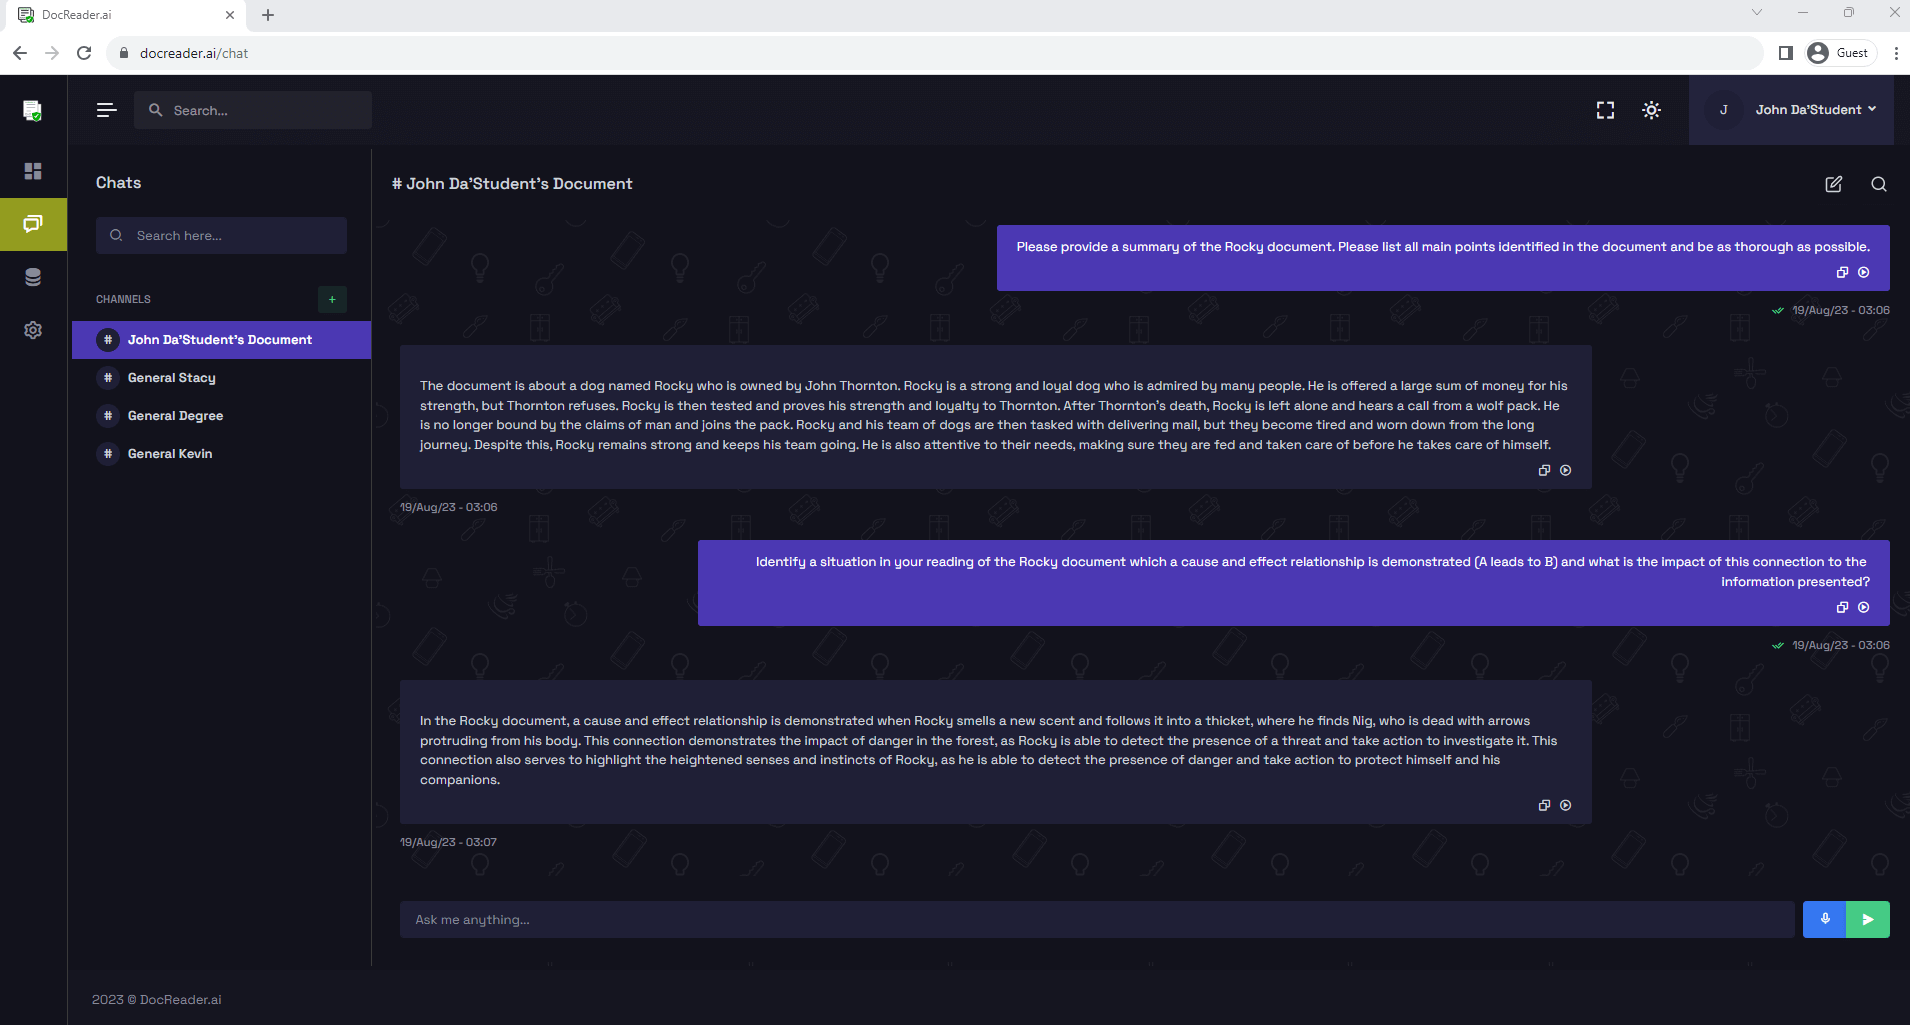Open the browser three-dot menu
The height and width of the screenshot is (1025, 1910).
click(1896, 53)
